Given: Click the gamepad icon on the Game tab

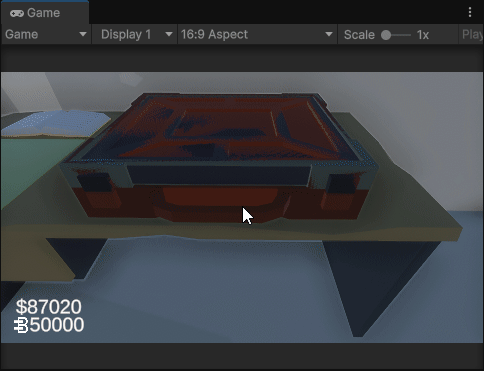Looking at the screenshot, I should pos(17,13).
